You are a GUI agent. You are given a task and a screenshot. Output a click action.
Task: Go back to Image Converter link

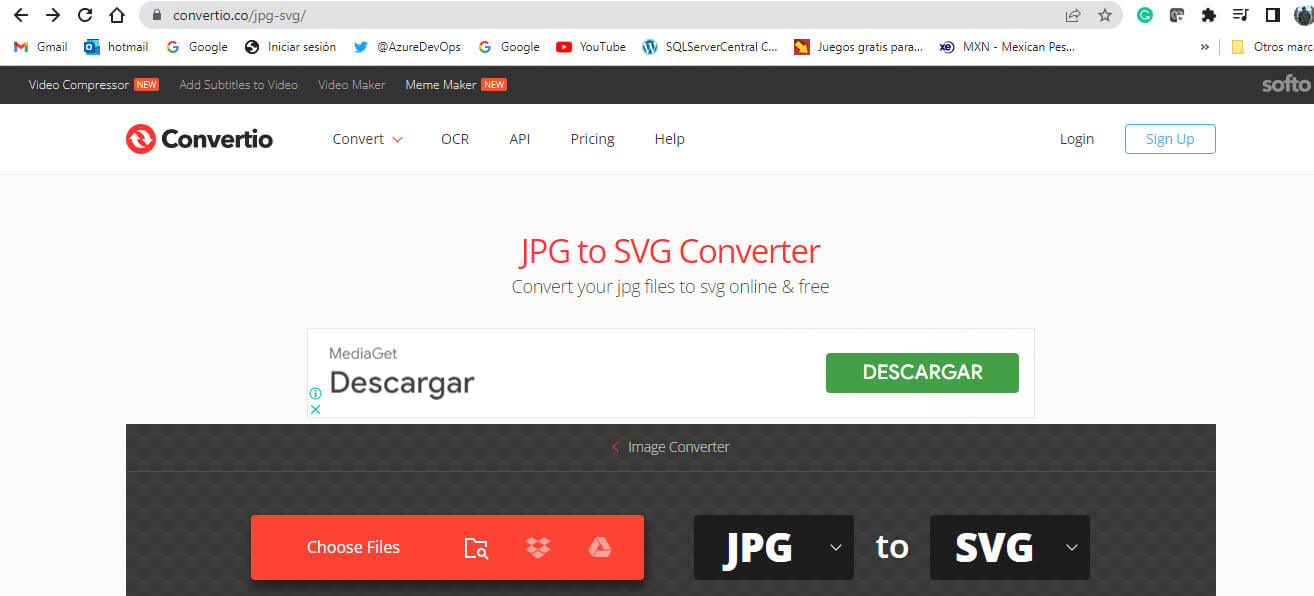(x=671, y=447)
